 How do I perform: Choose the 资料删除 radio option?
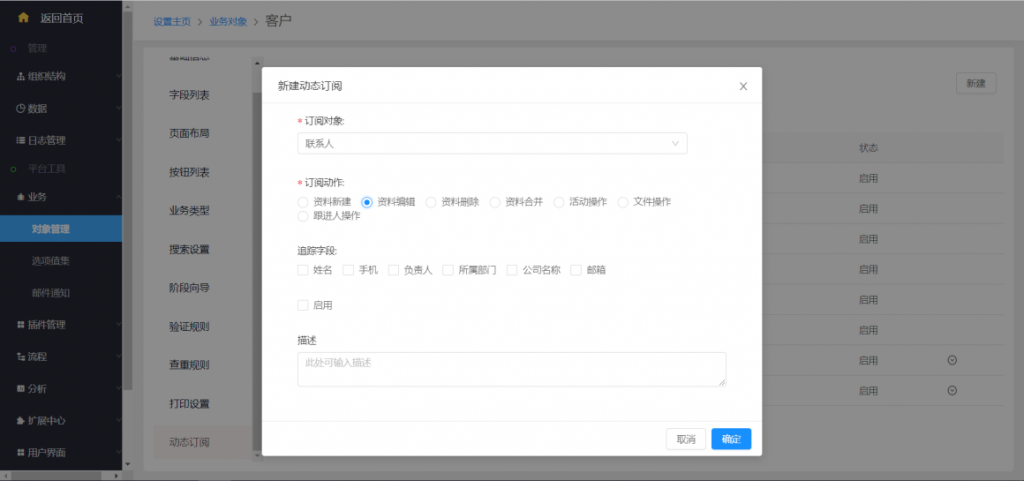[432, 202]
